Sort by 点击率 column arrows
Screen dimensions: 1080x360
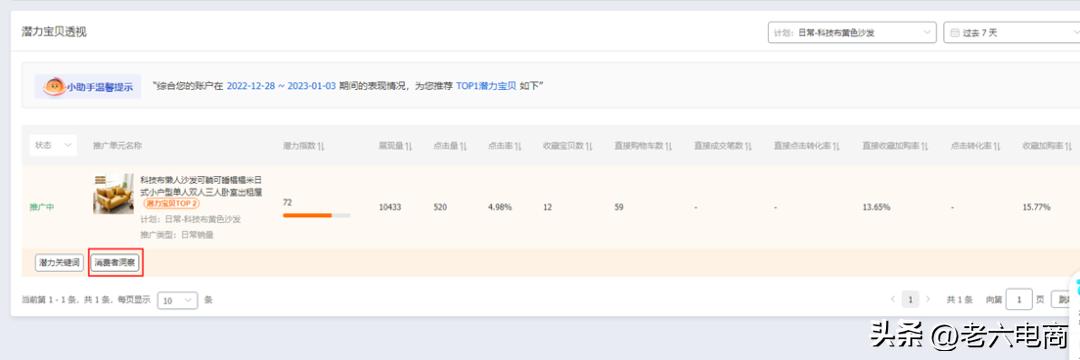(517, 146)
